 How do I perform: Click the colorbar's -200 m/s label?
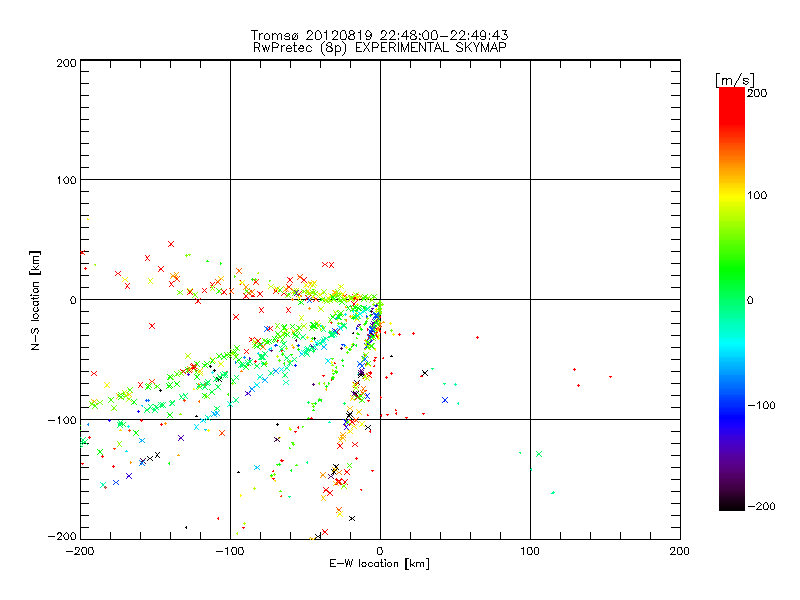click(x=761, y=506)
